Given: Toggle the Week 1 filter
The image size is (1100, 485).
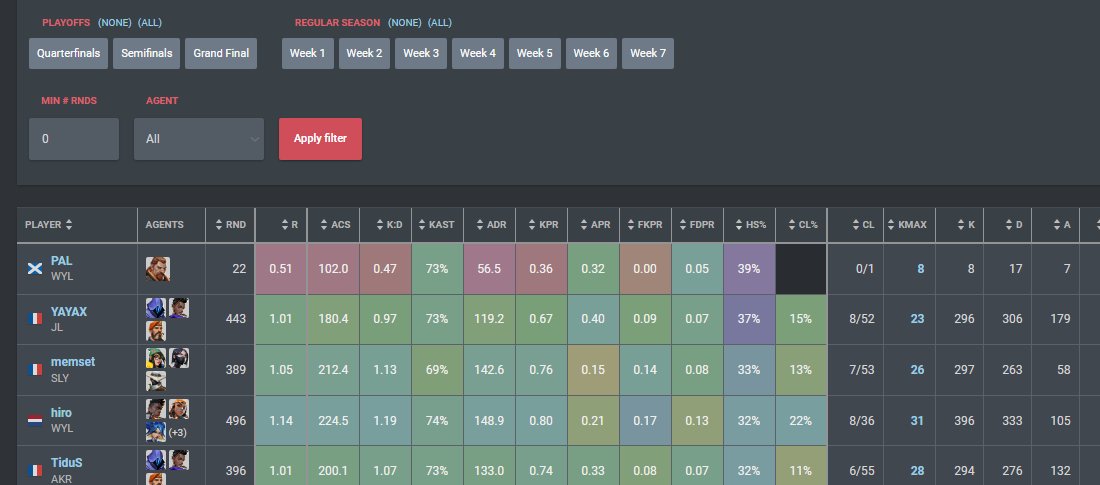Looking at the screenshot, I should click(x=308, y=53).
